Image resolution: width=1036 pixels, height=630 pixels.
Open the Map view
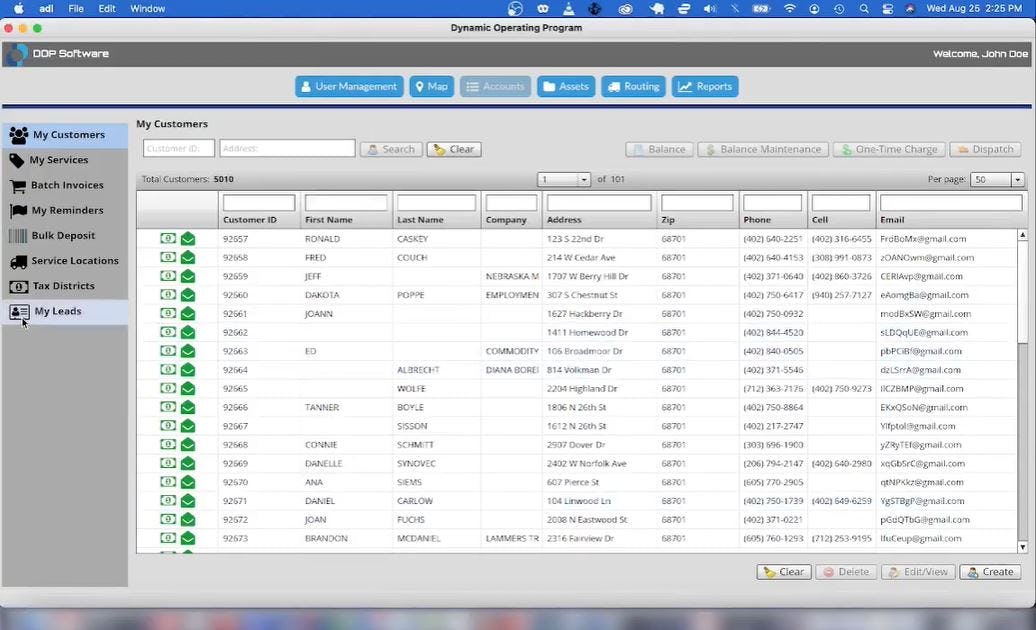coord(431,86)
